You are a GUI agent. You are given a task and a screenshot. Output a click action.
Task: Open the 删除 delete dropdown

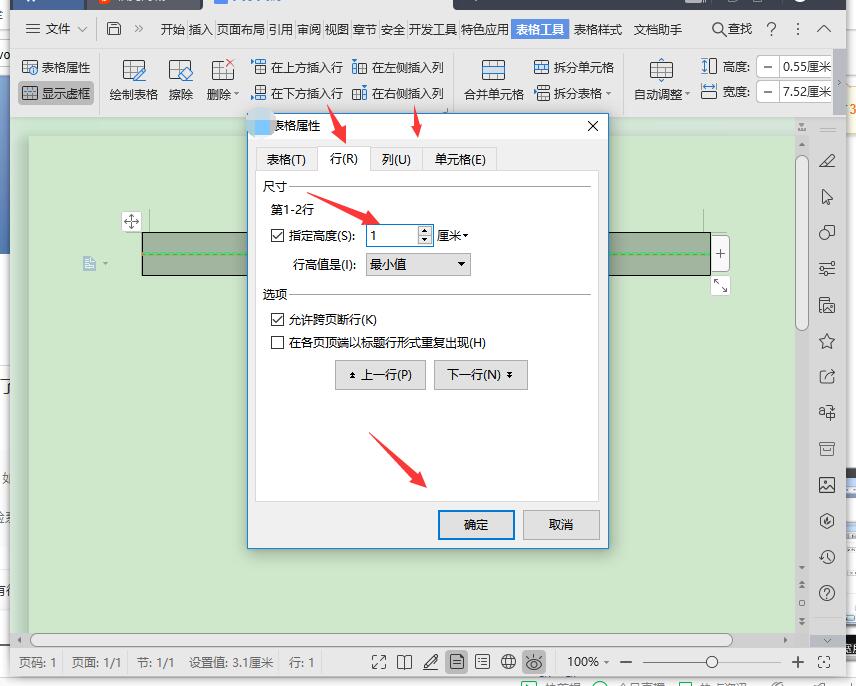(x=223, y=80)
